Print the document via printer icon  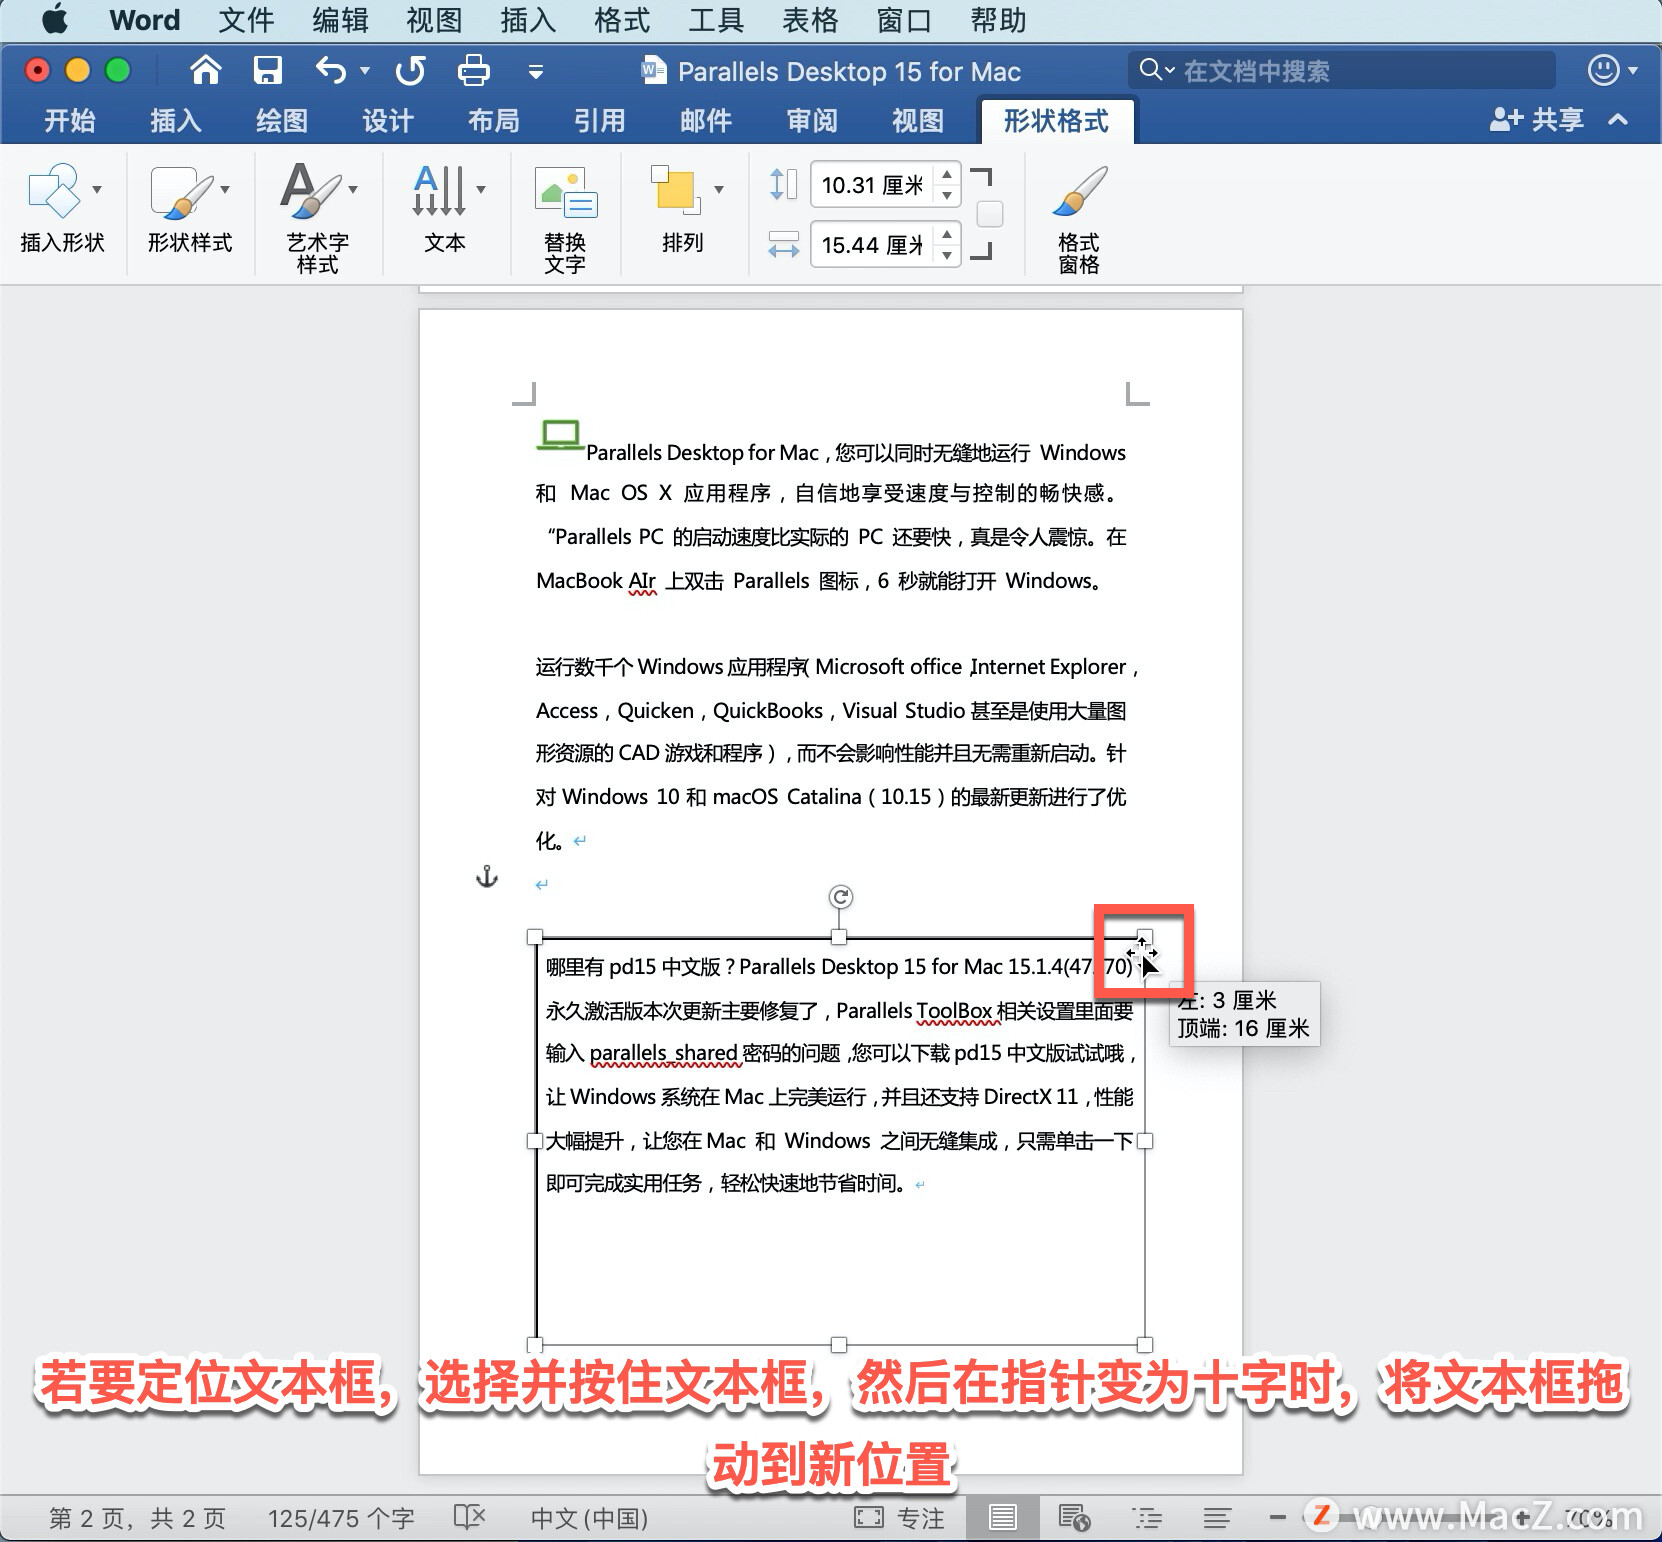tap(473, 70)
